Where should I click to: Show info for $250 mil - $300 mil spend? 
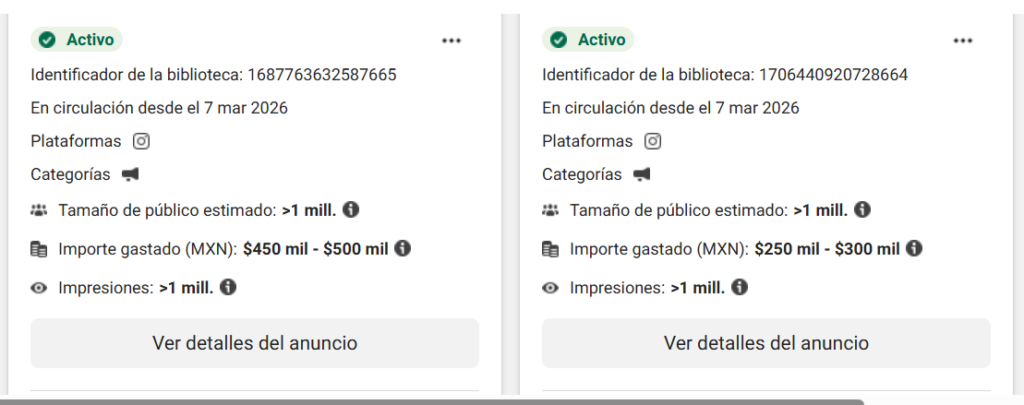(x=913, y=248)
